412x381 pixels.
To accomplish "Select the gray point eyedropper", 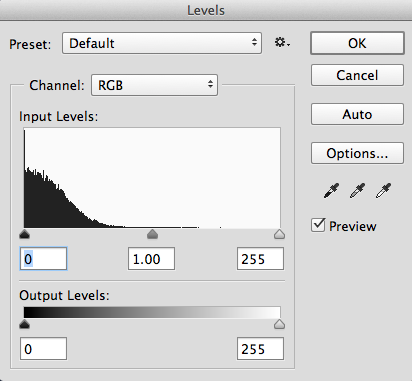I will click(x=357, y=191).
